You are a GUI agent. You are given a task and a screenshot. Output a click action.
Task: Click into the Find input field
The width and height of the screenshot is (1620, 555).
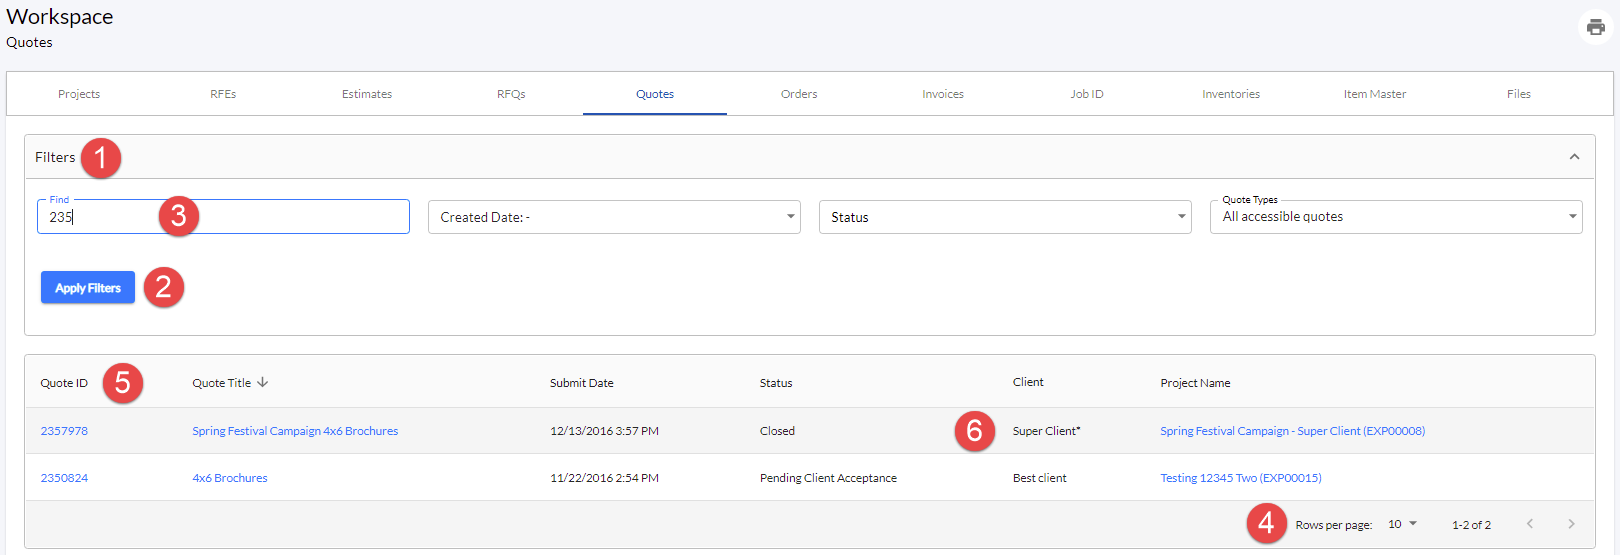point(223,217)
